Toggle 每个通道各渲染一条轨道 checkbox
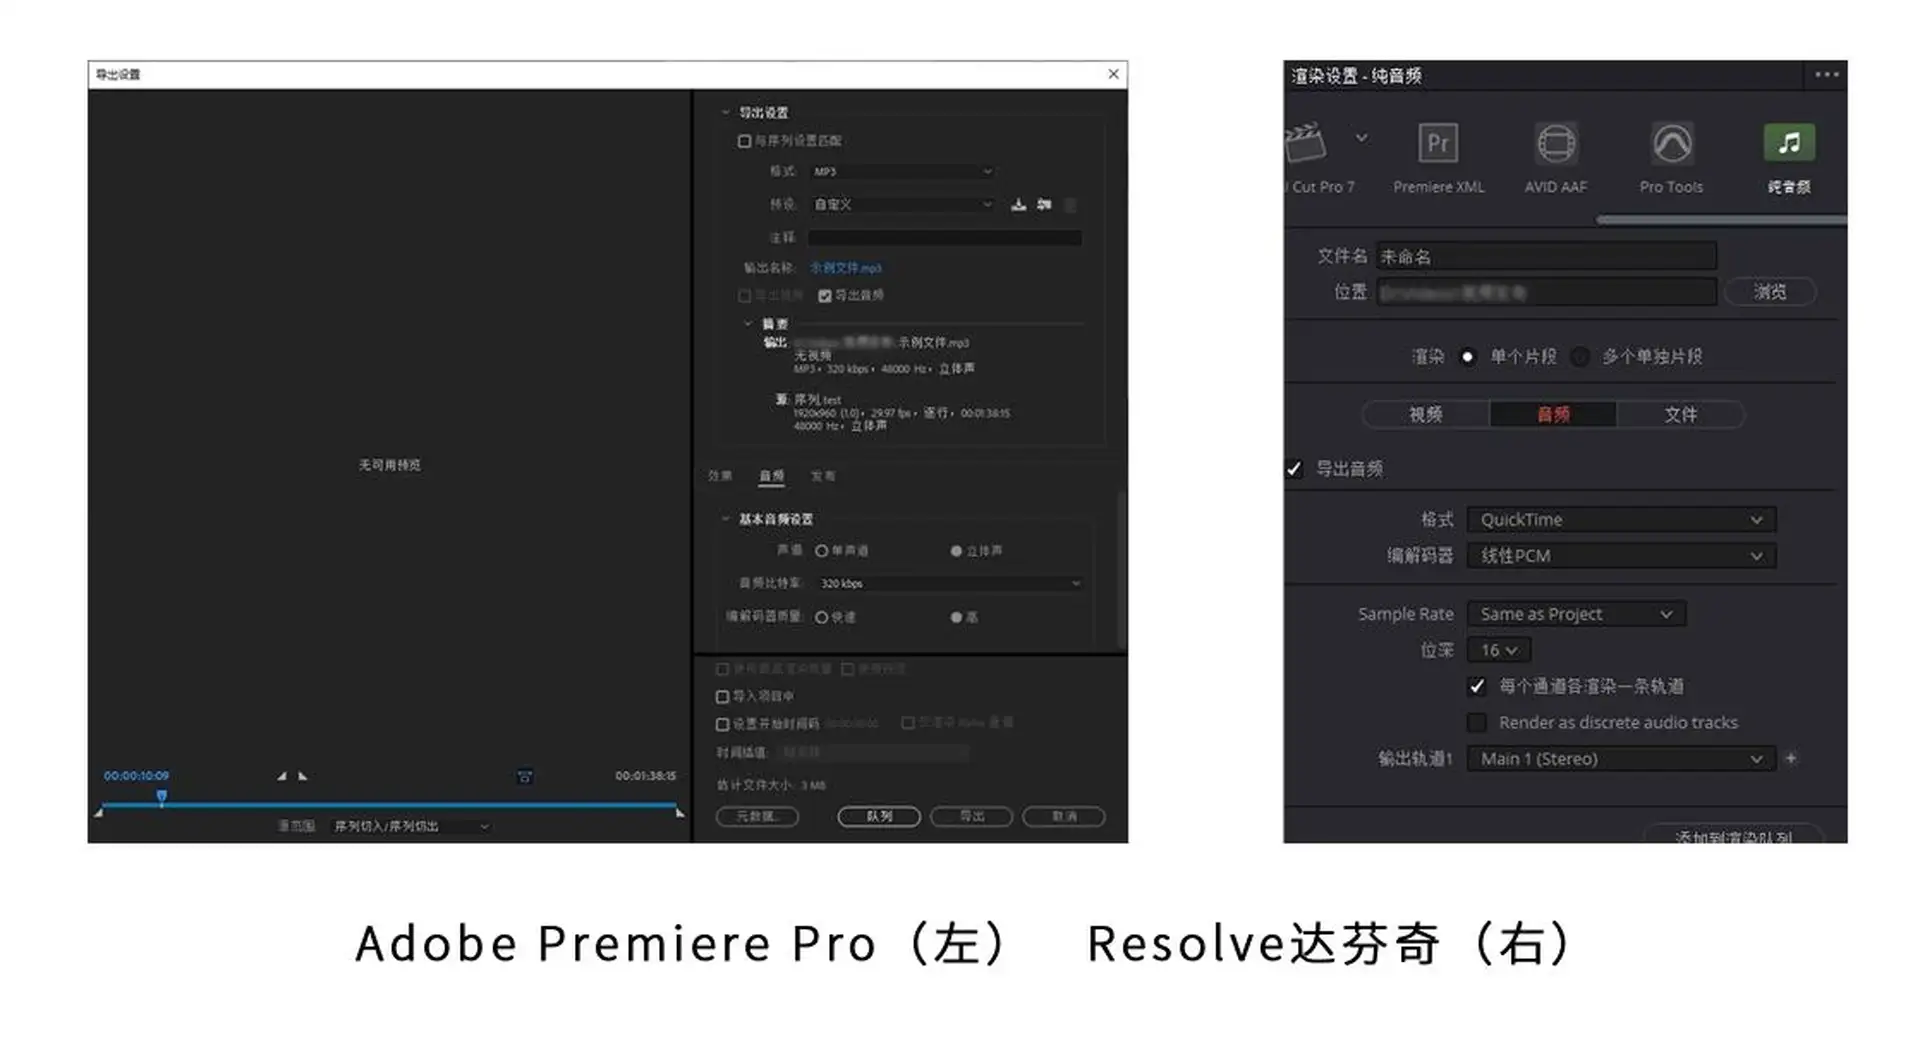Image resolution: width=1920 pixels, height=1041 pixels. click(x=1477, y=686)
